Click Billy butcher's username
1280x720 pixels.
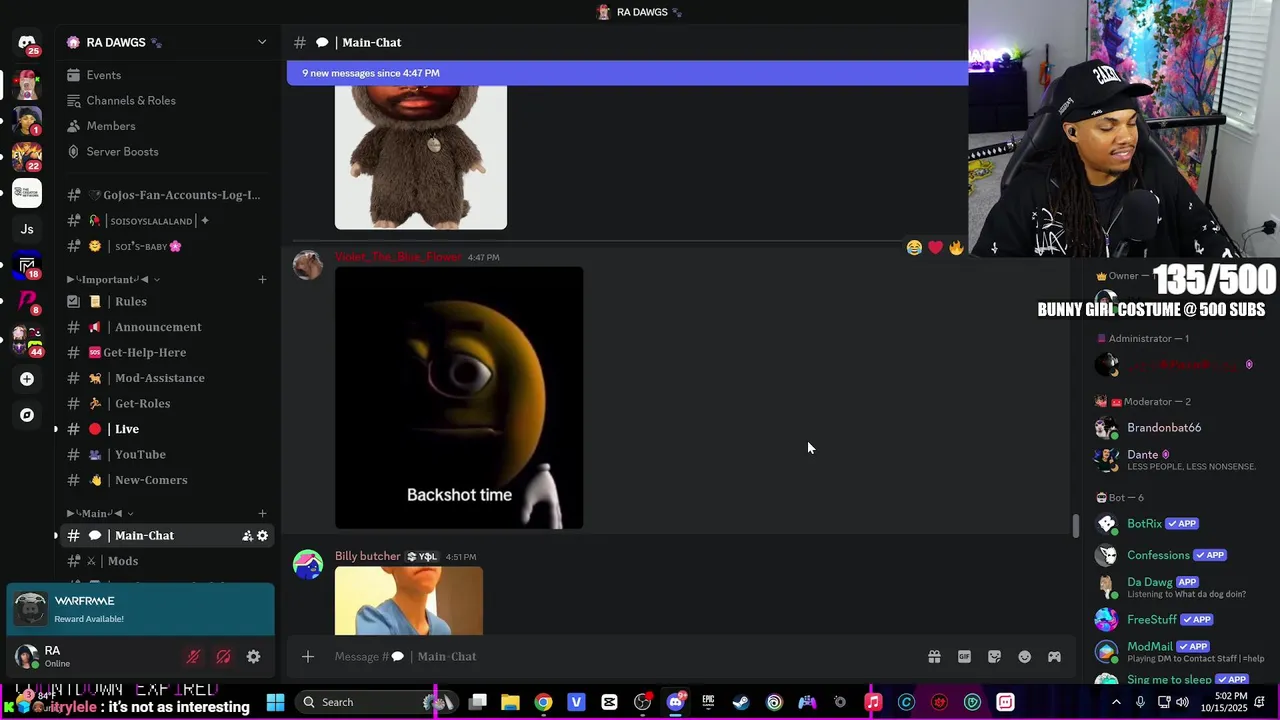(367, 556)
